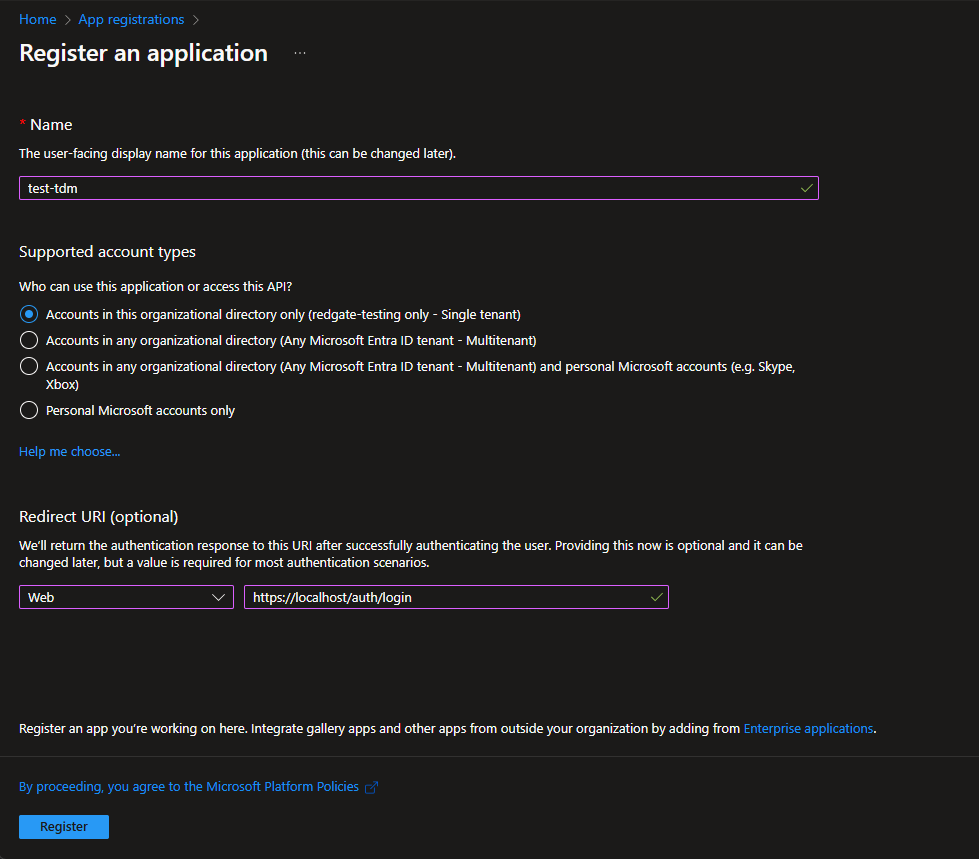Navigate to the Home breadcrumb
The height and width of the screenshot is (859, 979).
pyautogui.click(x=37, y=18)
